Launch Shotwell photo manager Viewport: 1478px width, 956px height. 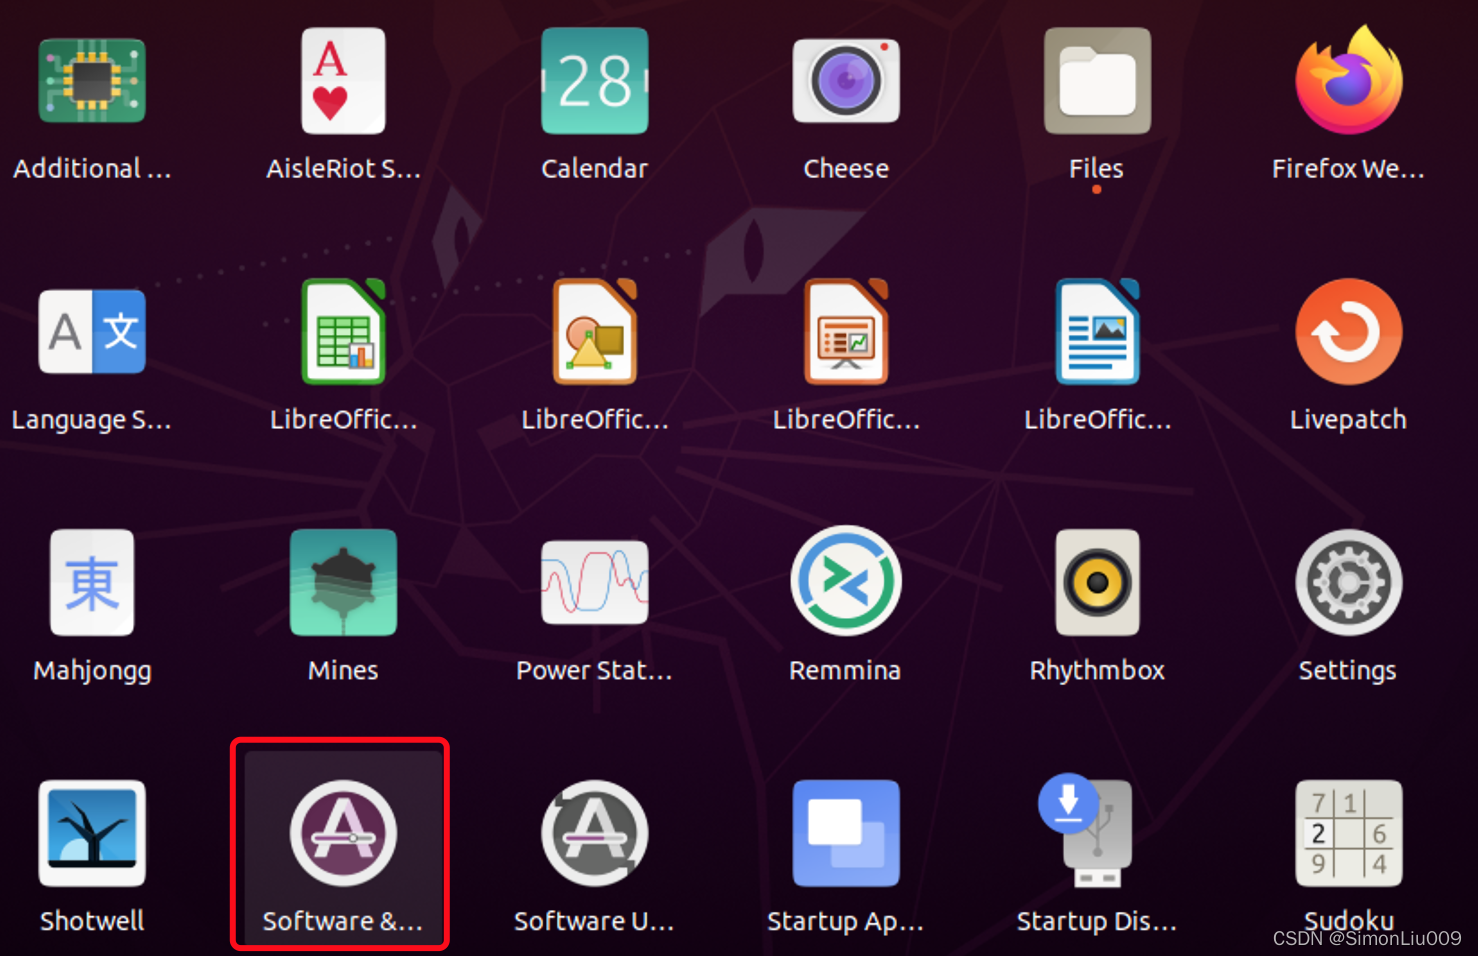tap(92, 834)
